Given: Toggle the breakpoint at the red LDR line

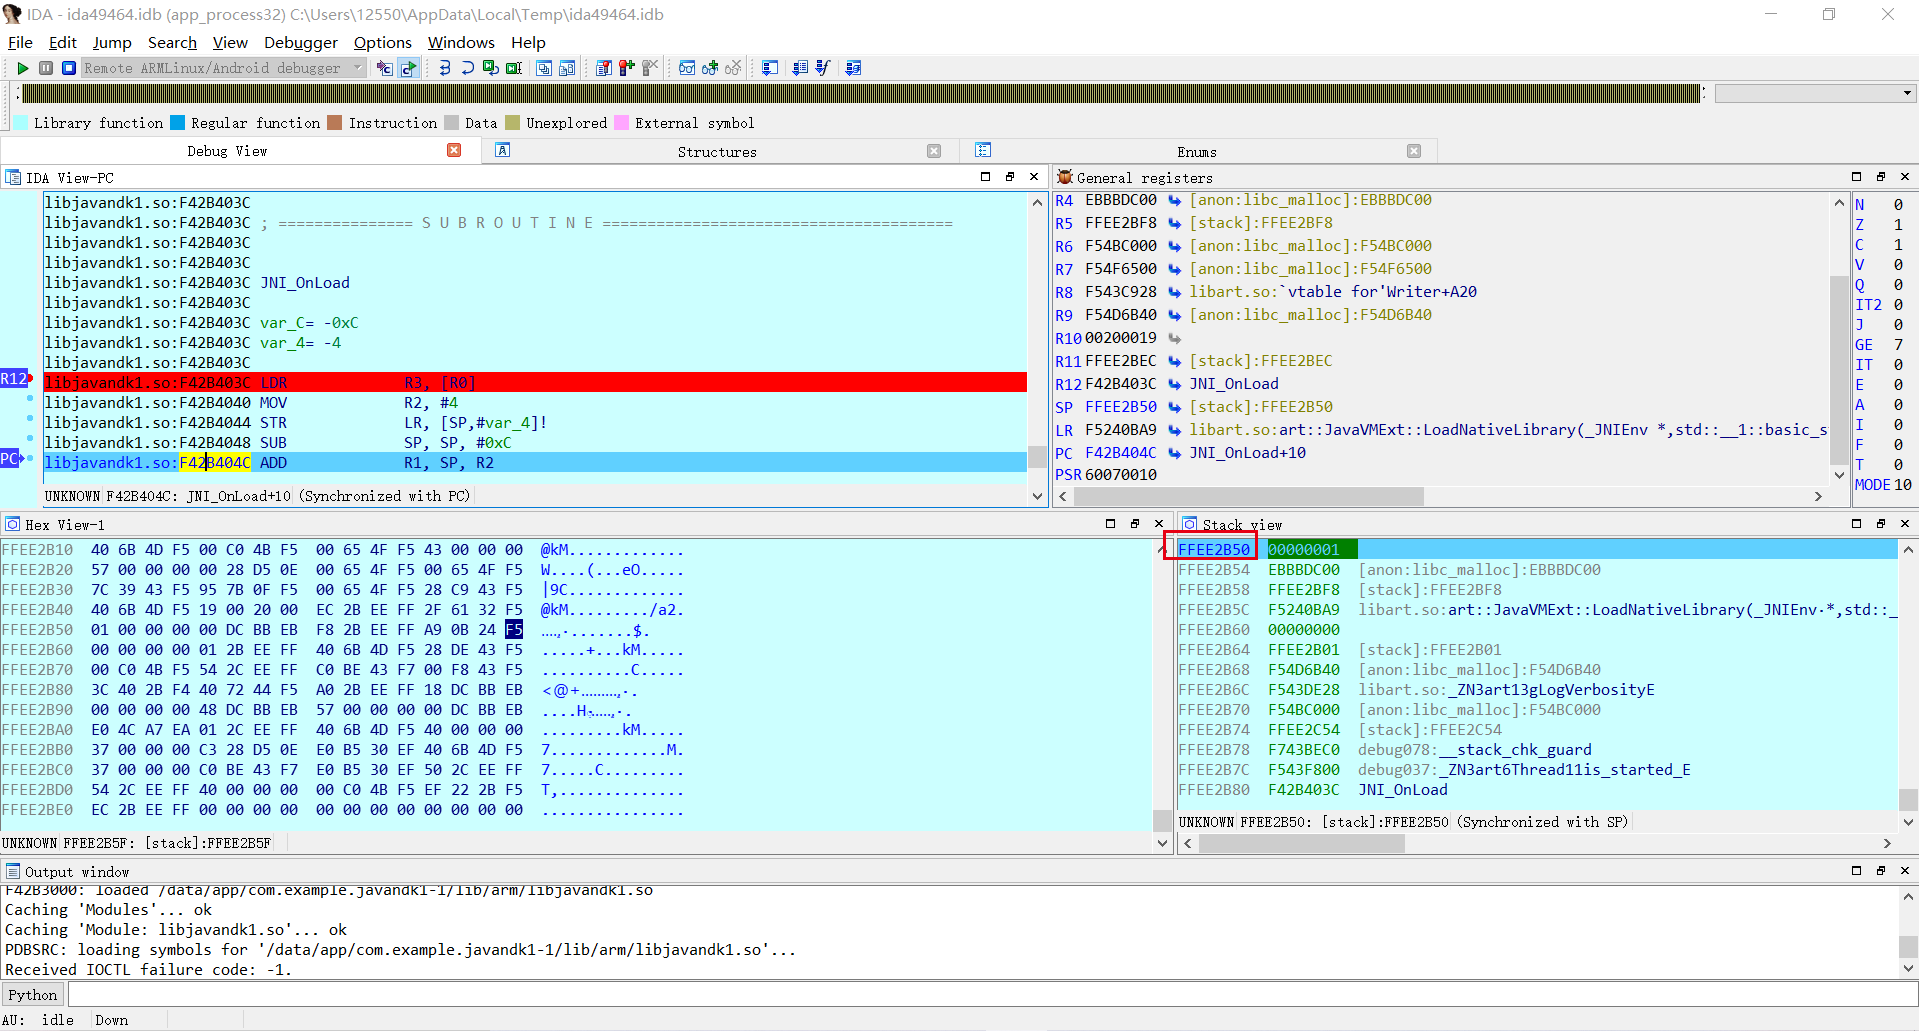Looking at the screenshot, I should click(x=30, y=378).
